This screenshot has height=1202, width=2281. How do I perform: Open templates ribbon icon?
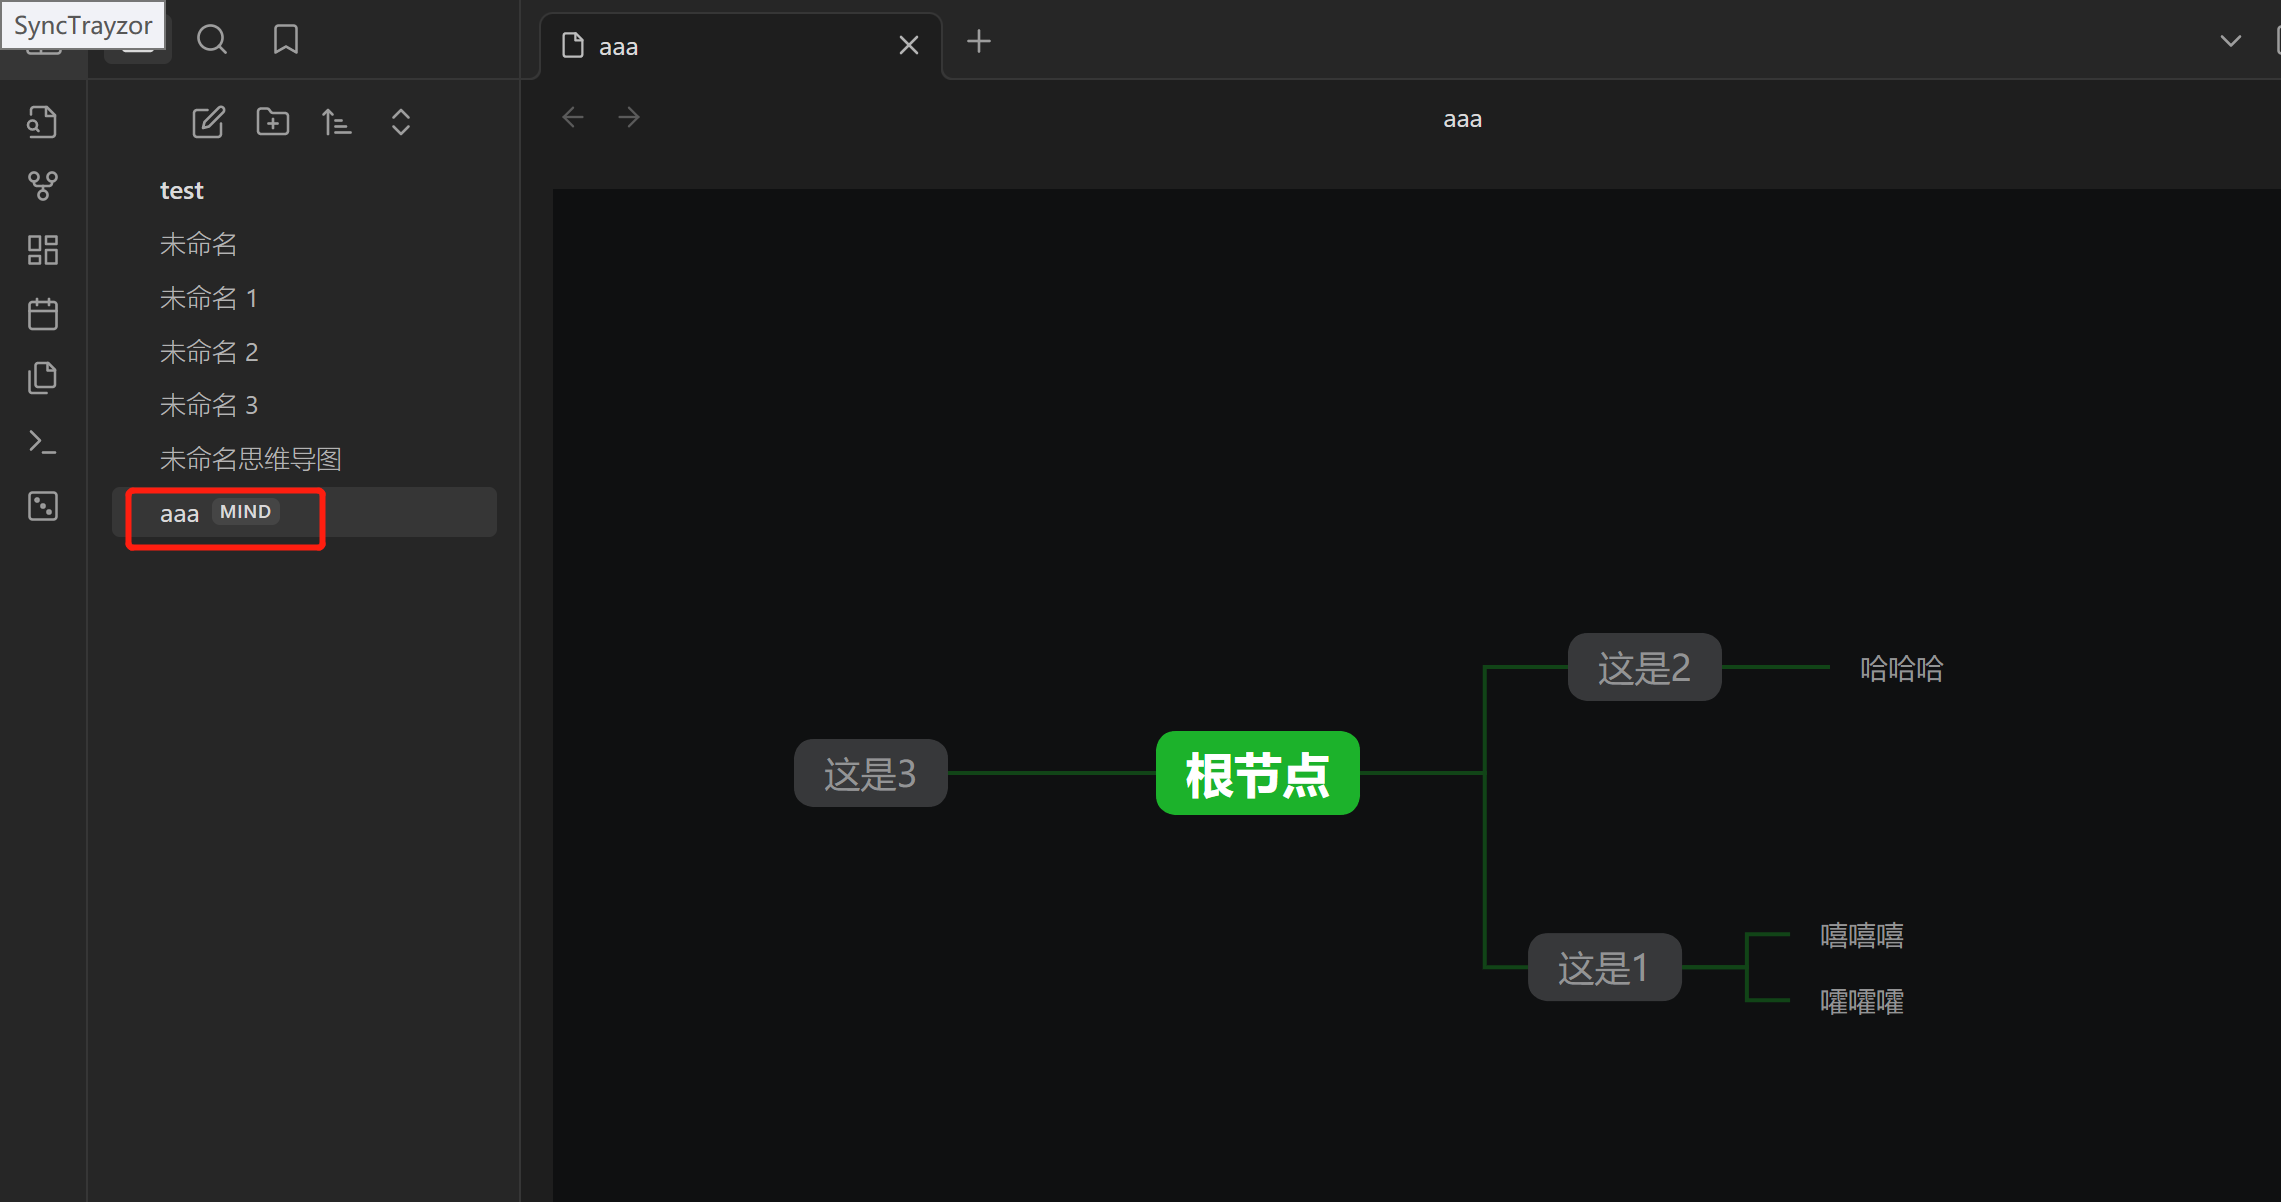[x=43, y=378]
